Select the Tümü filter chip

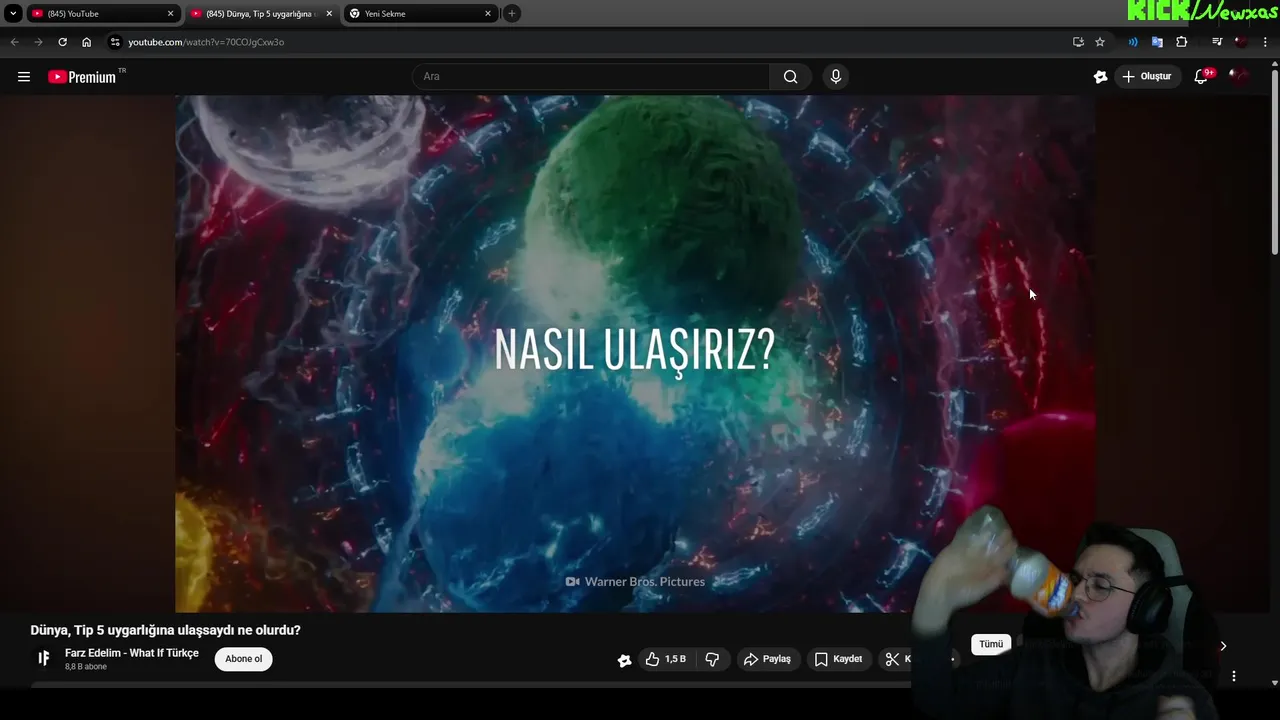991,644
